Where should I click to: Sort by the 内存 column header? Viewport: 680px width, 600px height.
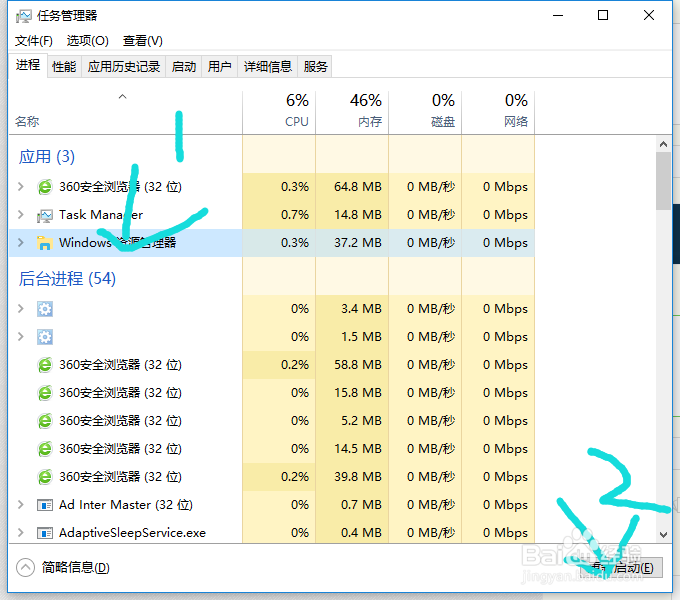tap(352, 113)
